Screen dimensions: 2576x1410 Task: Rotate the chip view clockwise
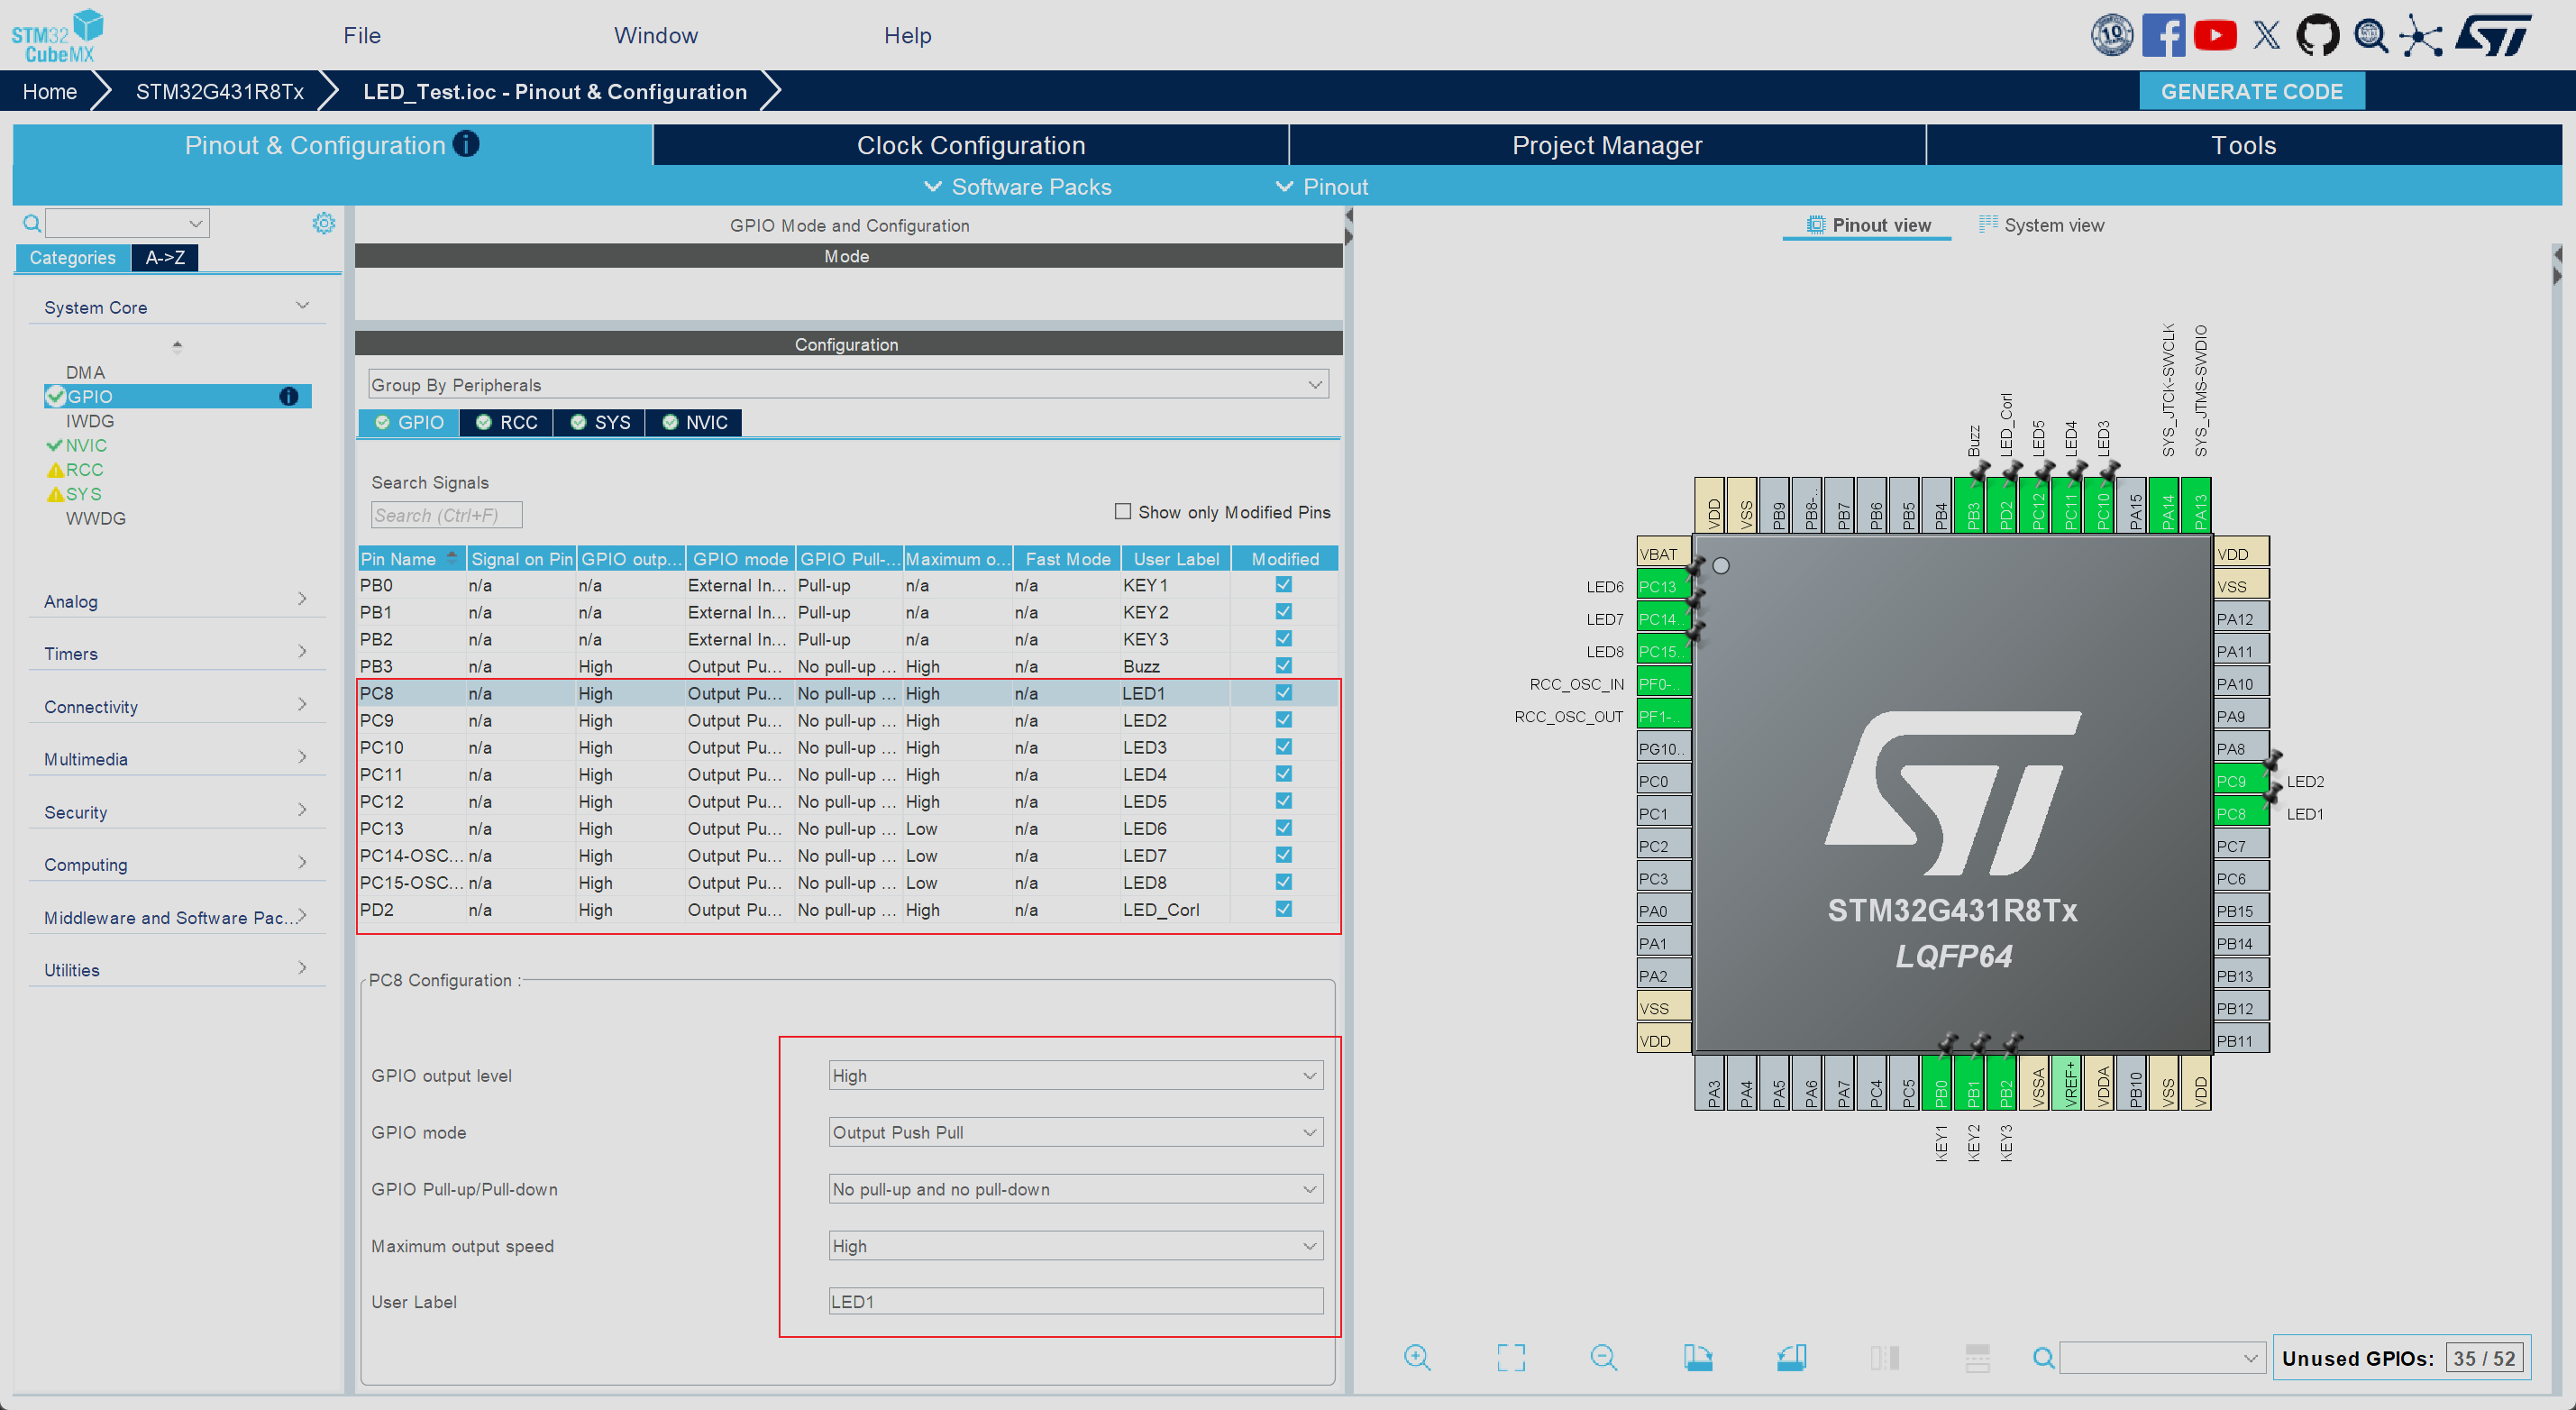click(x=1697, y=1357)
